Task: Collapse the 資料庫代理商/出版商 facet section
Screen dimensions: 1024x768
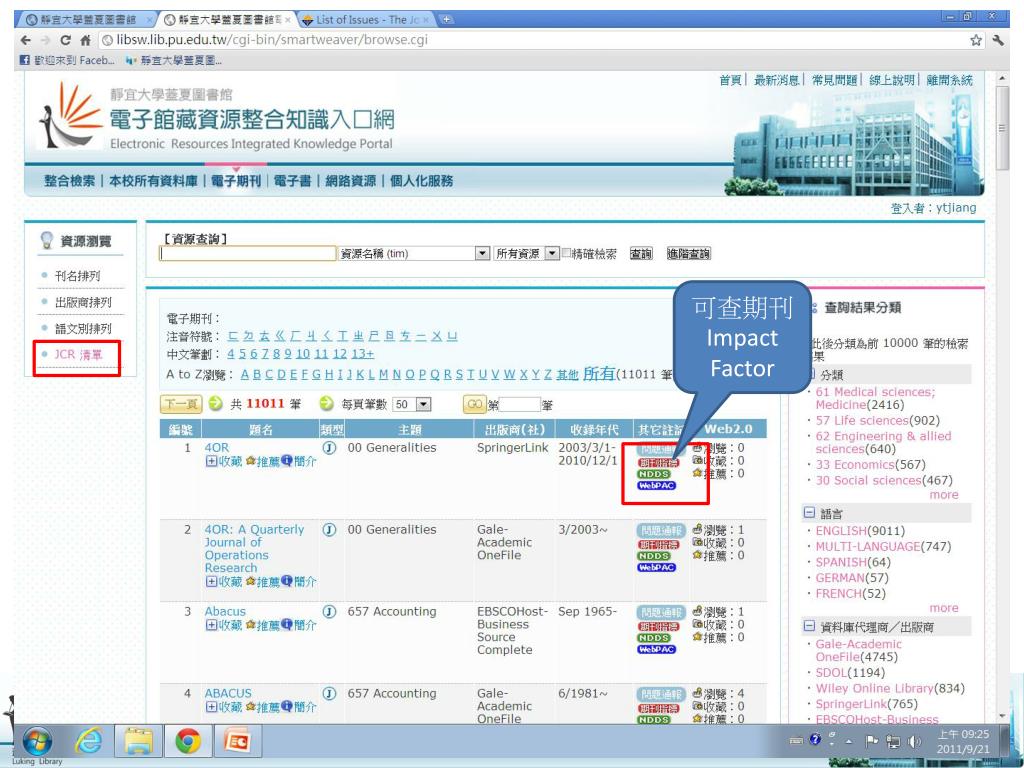Action: coord(809,627)
